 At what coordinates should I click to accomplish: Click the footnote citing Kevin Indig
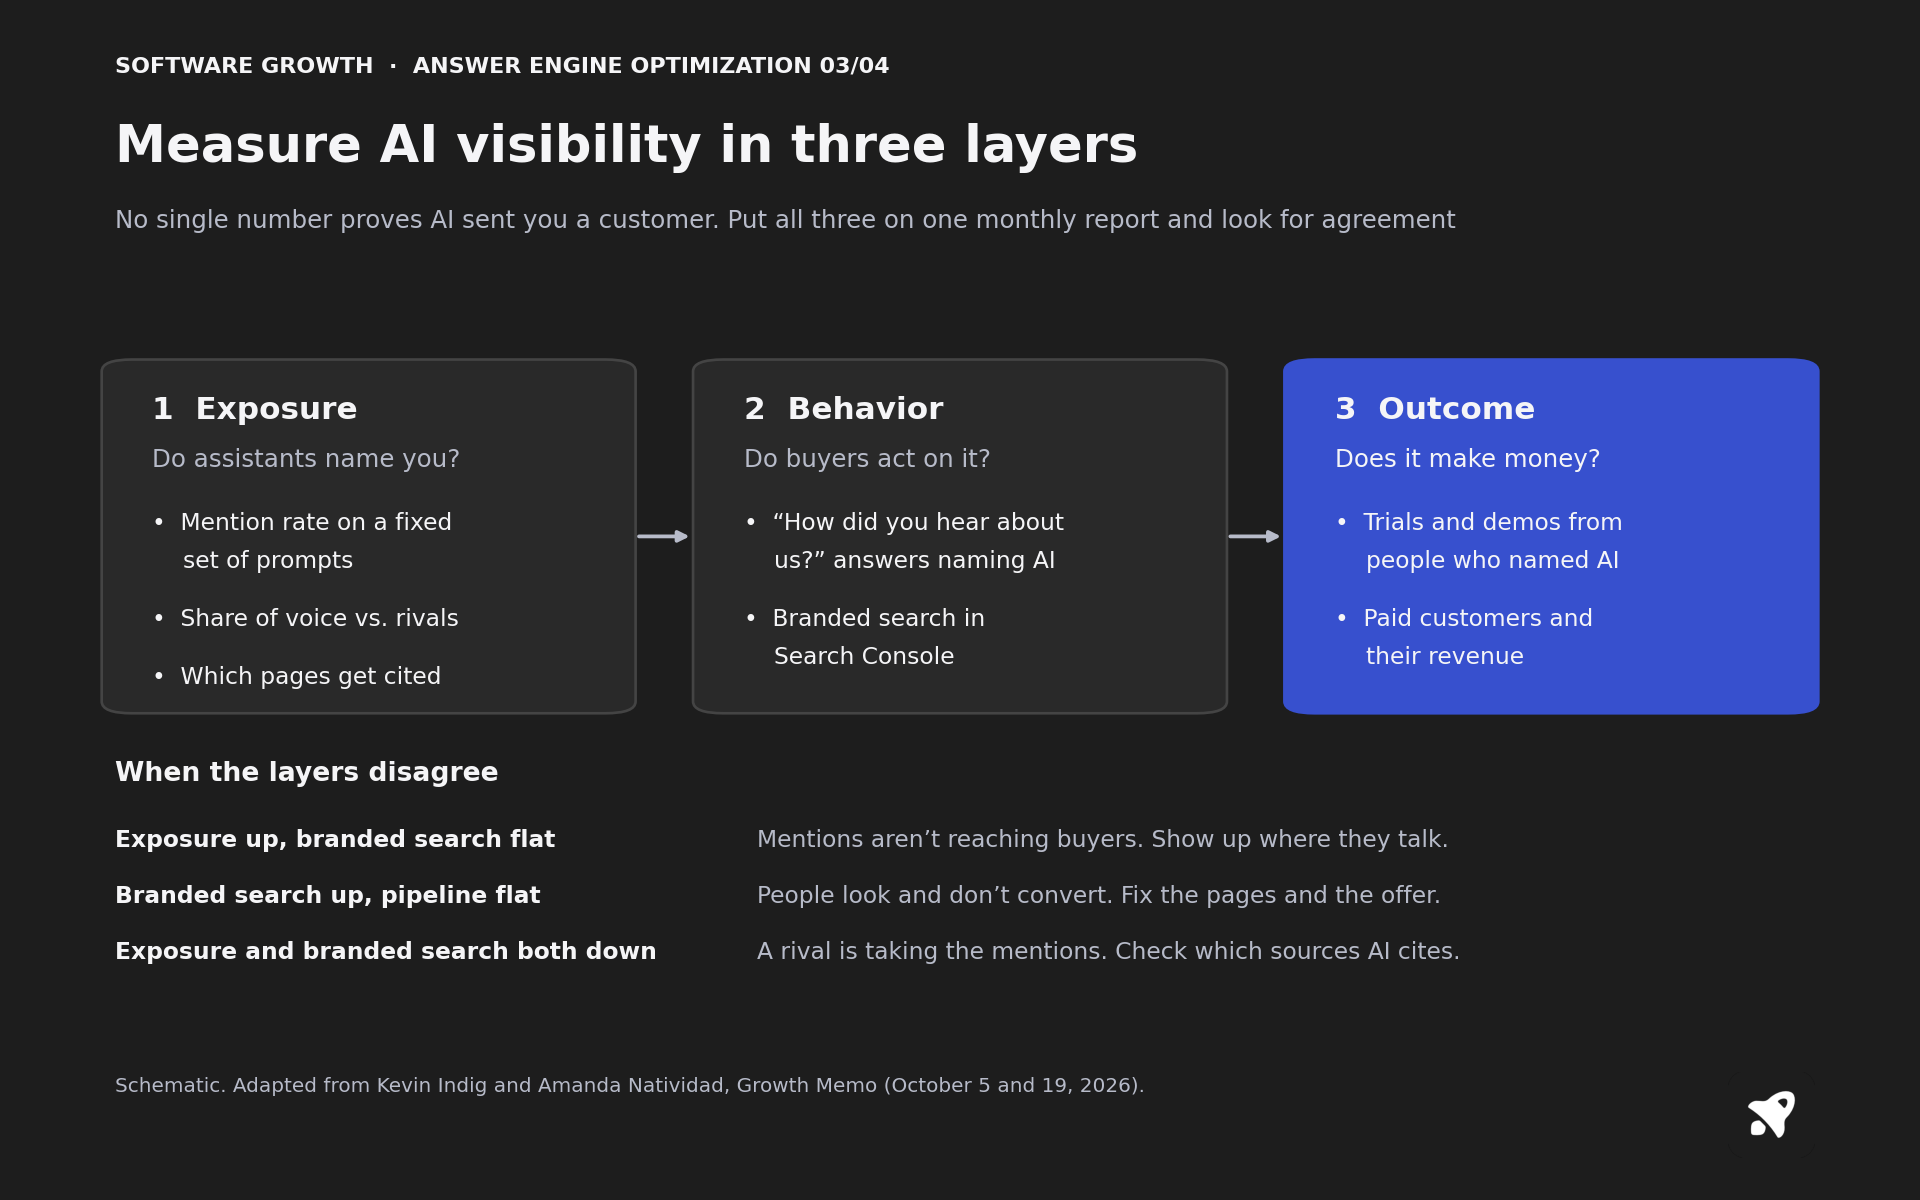[x=629, y=1085]
